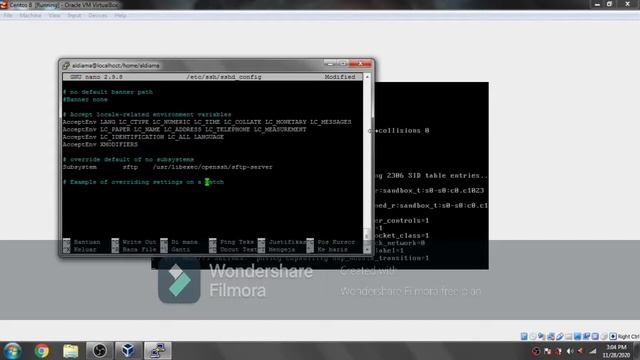Image resolution: width=640 pixels, height=360 pixels.
Task: Open the File menu in VirtualBox
Action: coord(8,16)
